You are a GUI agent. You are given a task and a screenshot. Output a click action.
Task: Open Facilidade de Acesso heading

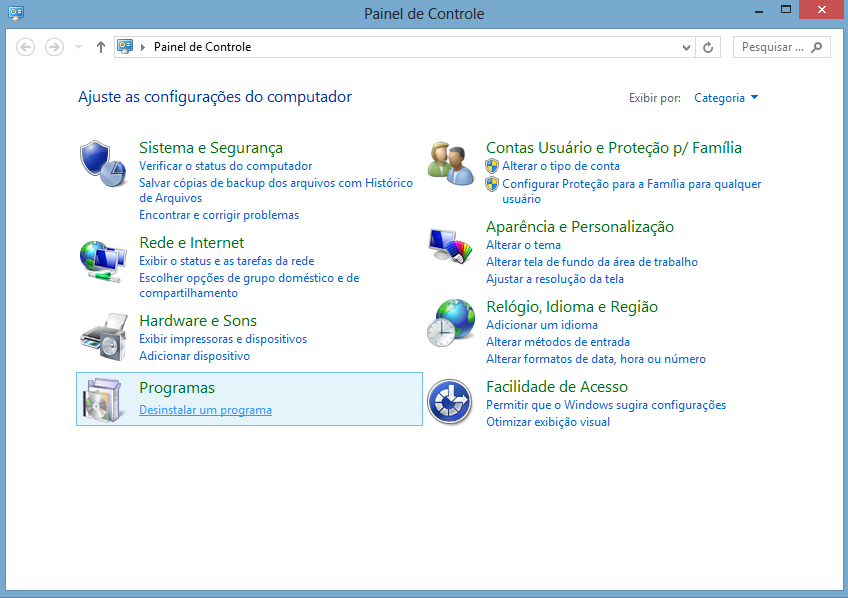[x=557, y=387]
